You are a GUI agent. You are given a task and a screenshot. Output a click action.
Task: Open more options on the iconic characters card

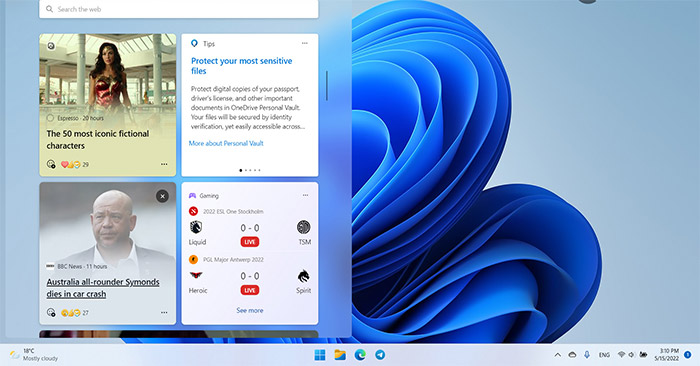pos(164,164)
